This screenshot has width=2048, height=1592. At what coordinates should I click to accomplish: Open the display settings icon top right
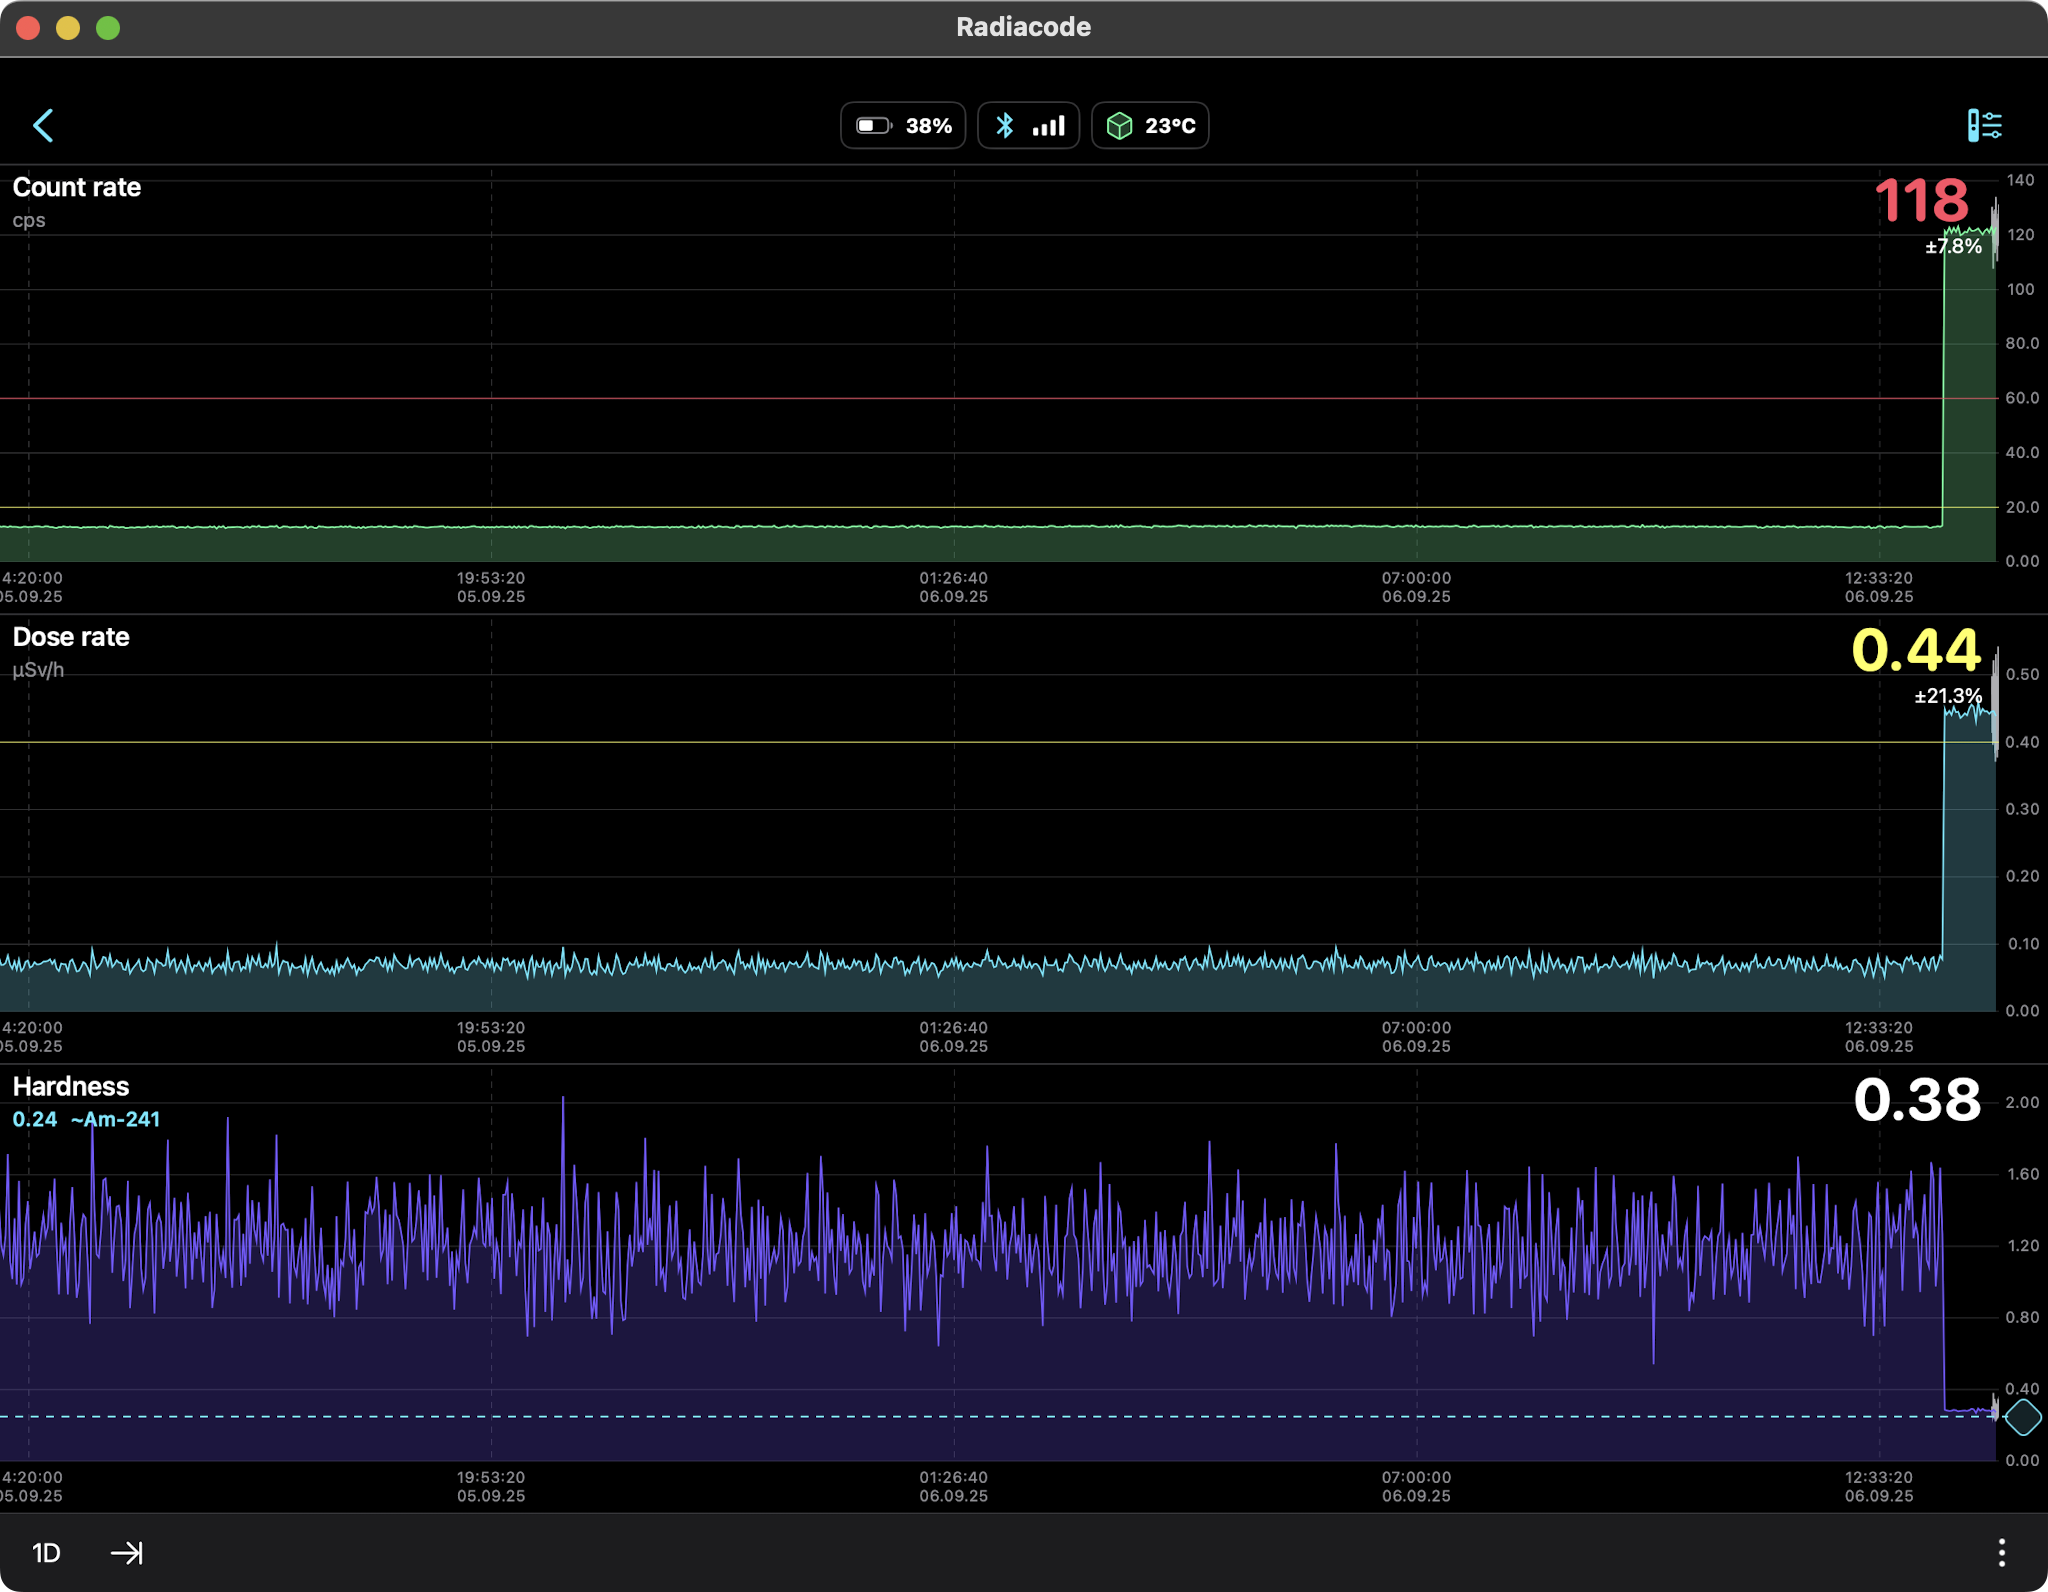pyautogui.click(x=1984, y=126)
